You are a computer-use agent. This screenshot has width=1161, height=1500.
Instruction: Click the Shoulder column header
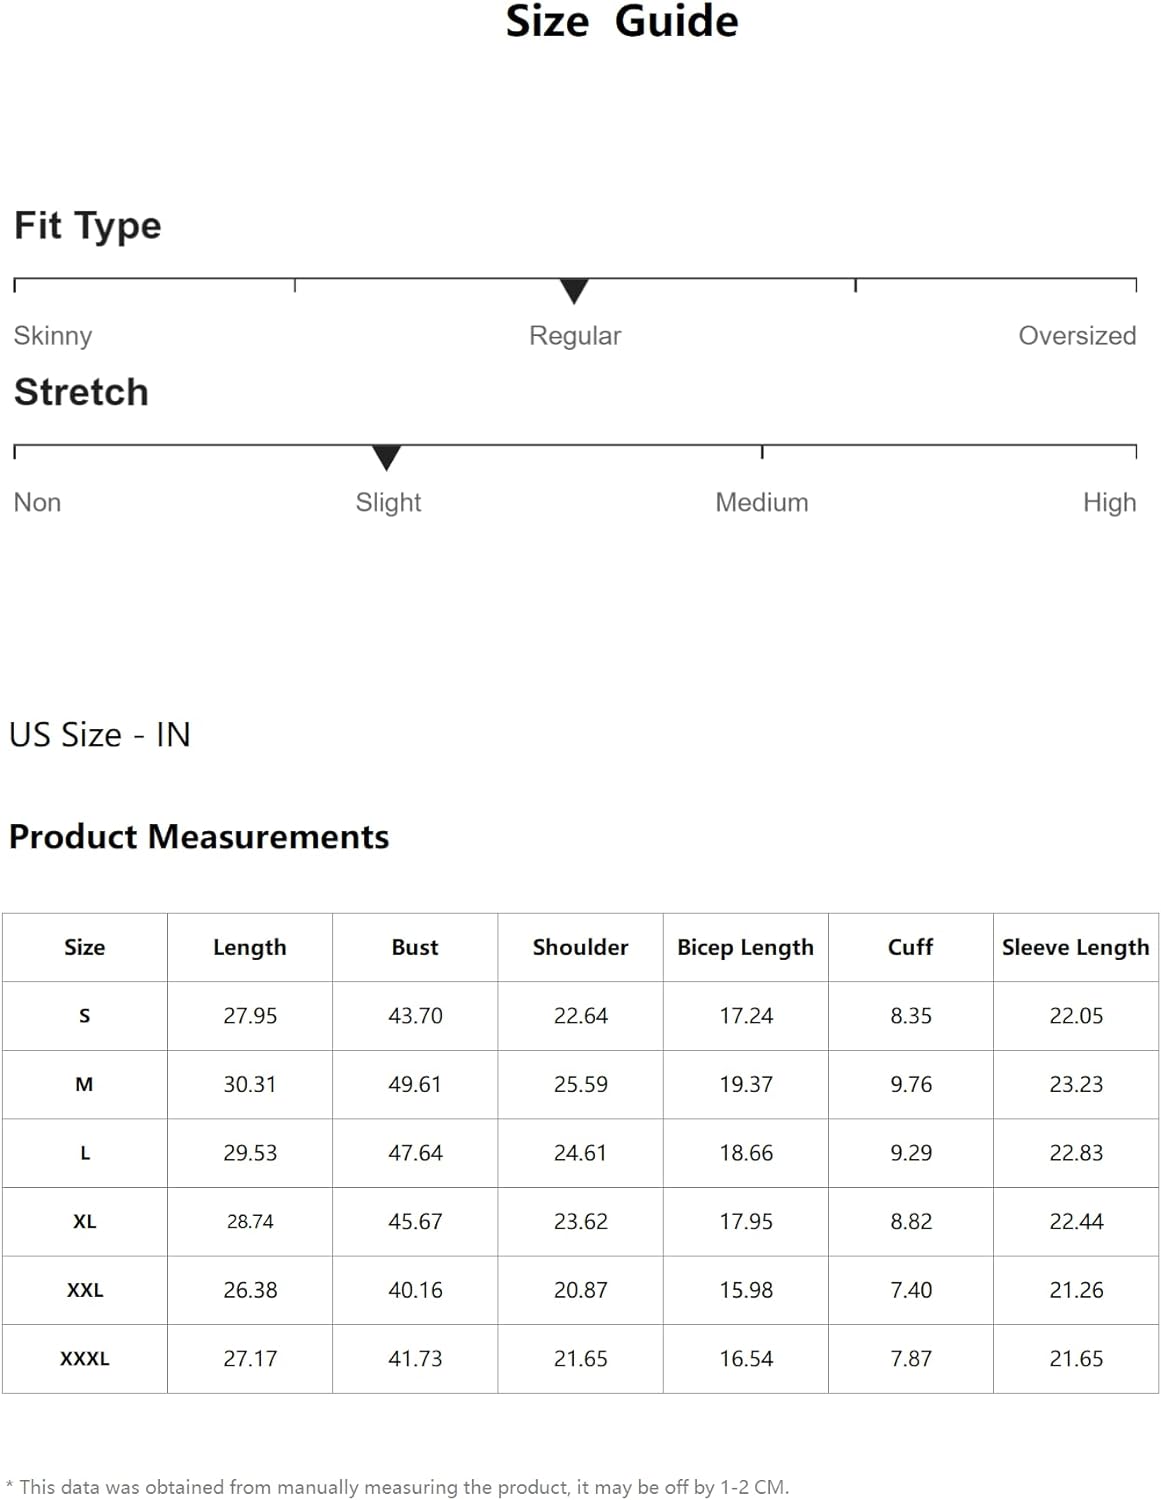click(581, 947)
